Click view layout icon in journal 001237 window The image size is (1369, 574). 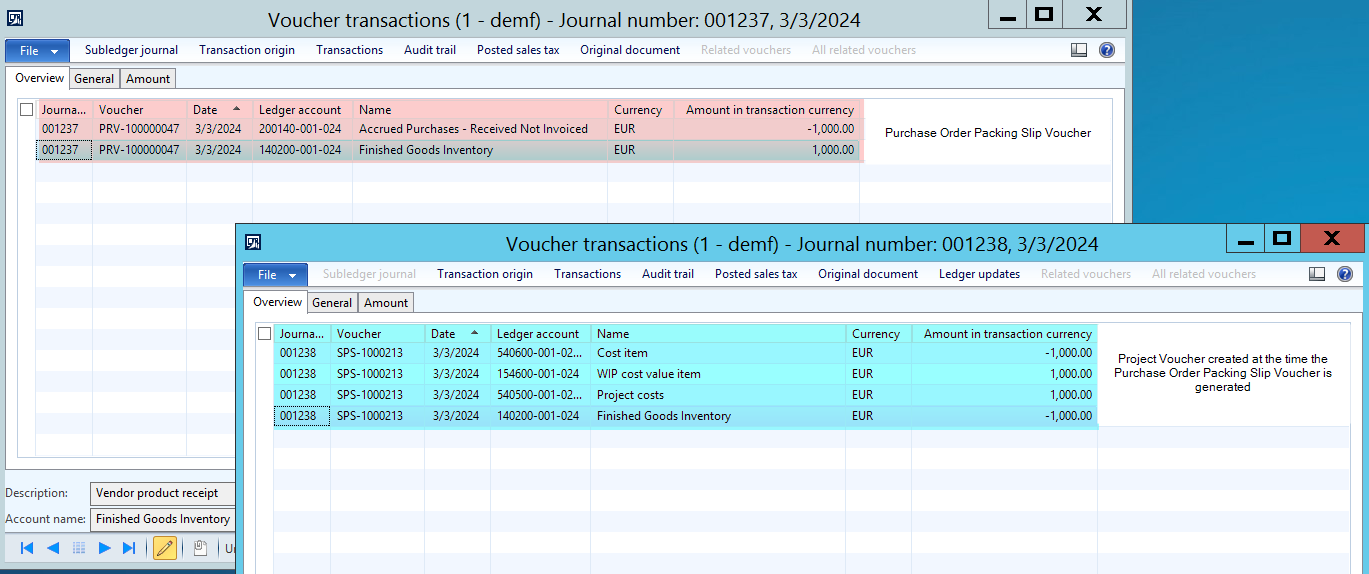(1079, 50)
